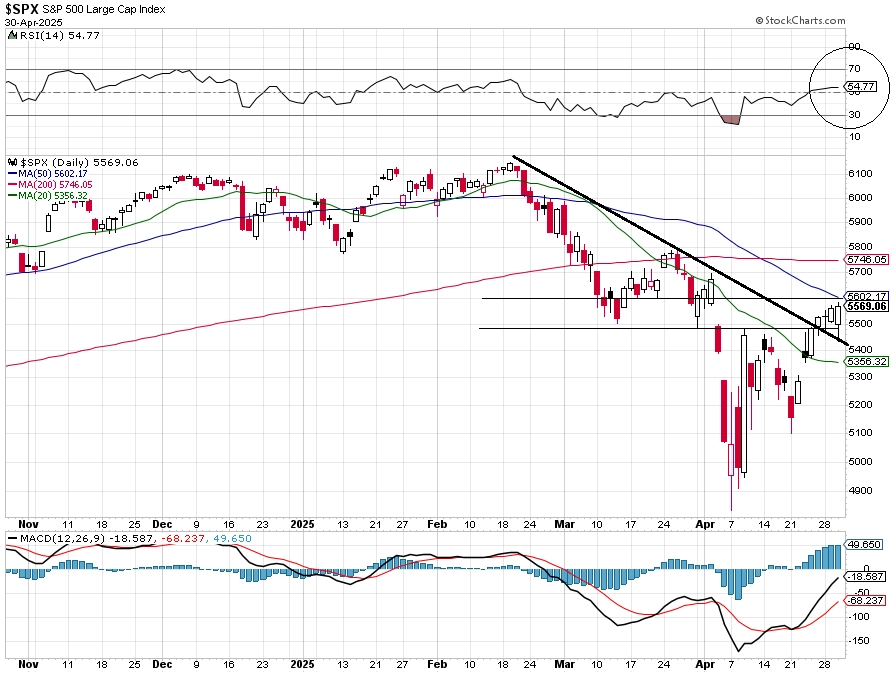
Task: Select the MACD legend line marker
Action: 13,538
